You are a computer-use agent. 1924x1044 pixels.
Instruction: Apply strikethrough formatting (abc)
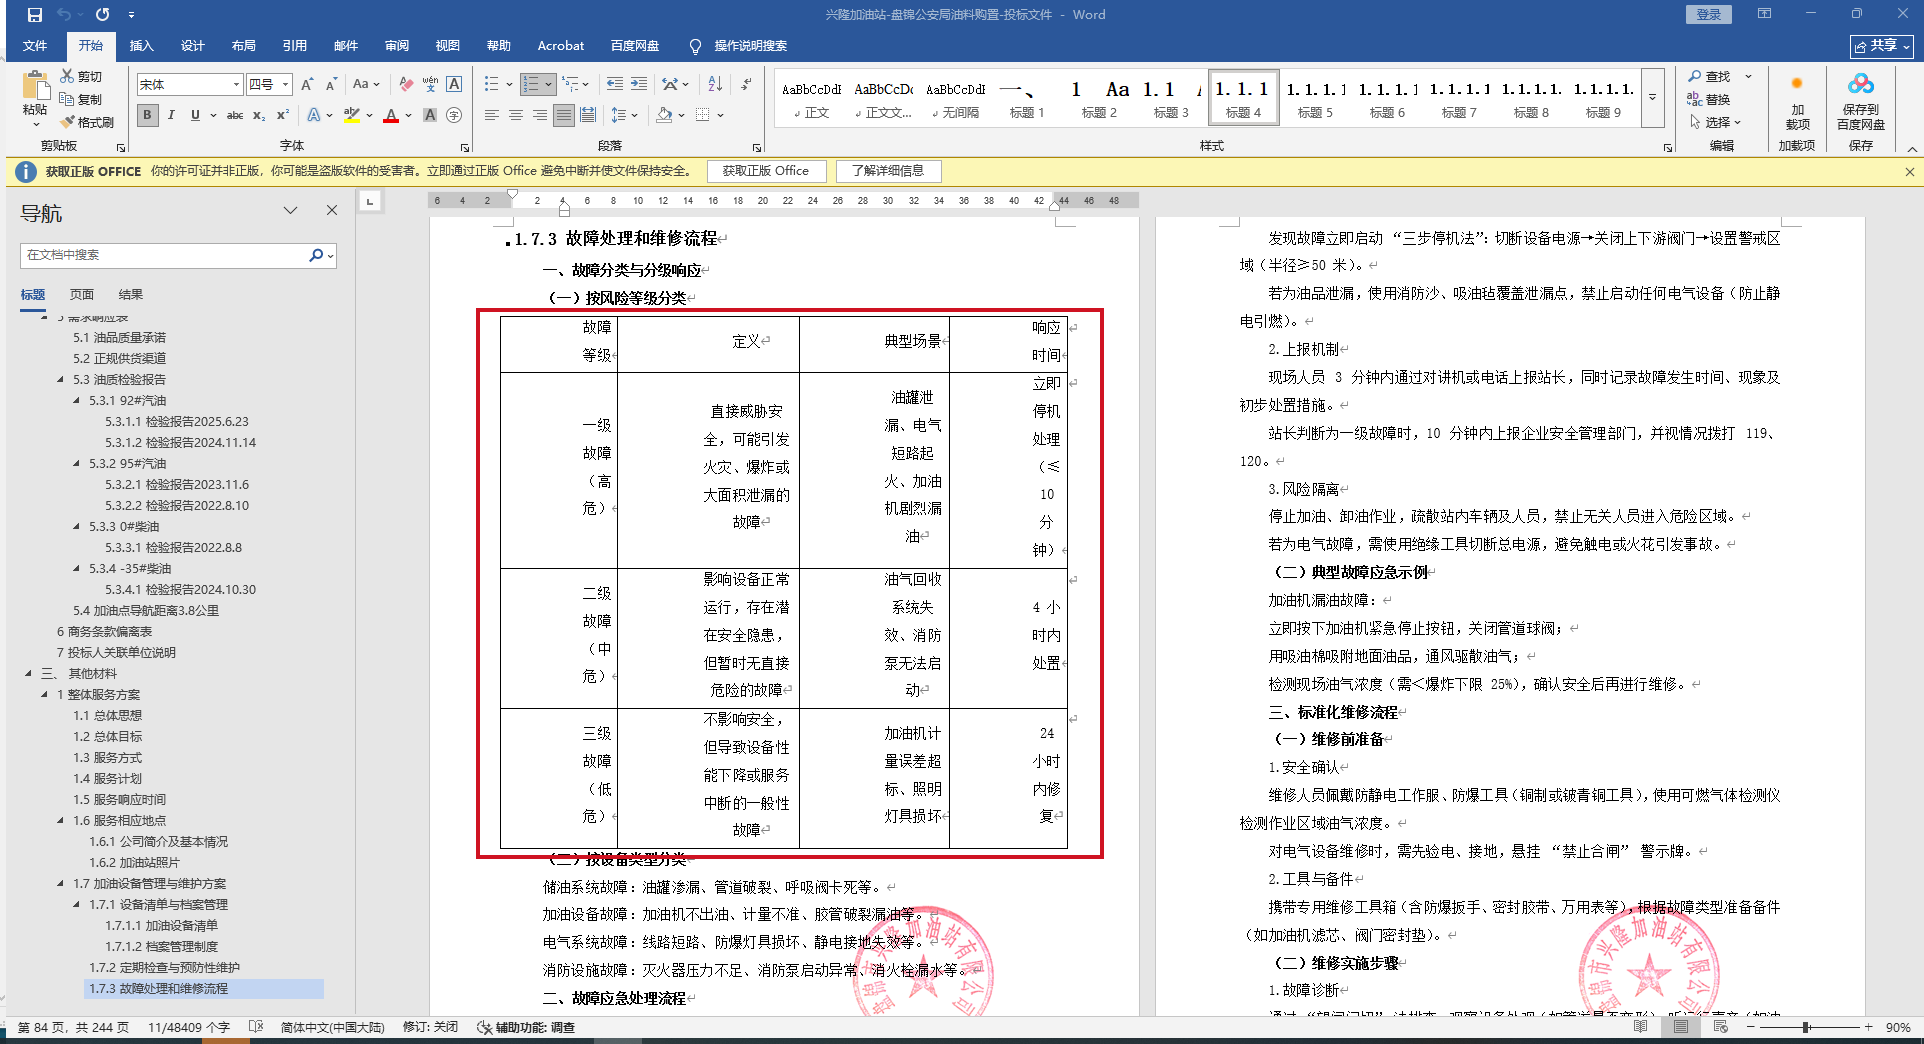tap(235, 115)
